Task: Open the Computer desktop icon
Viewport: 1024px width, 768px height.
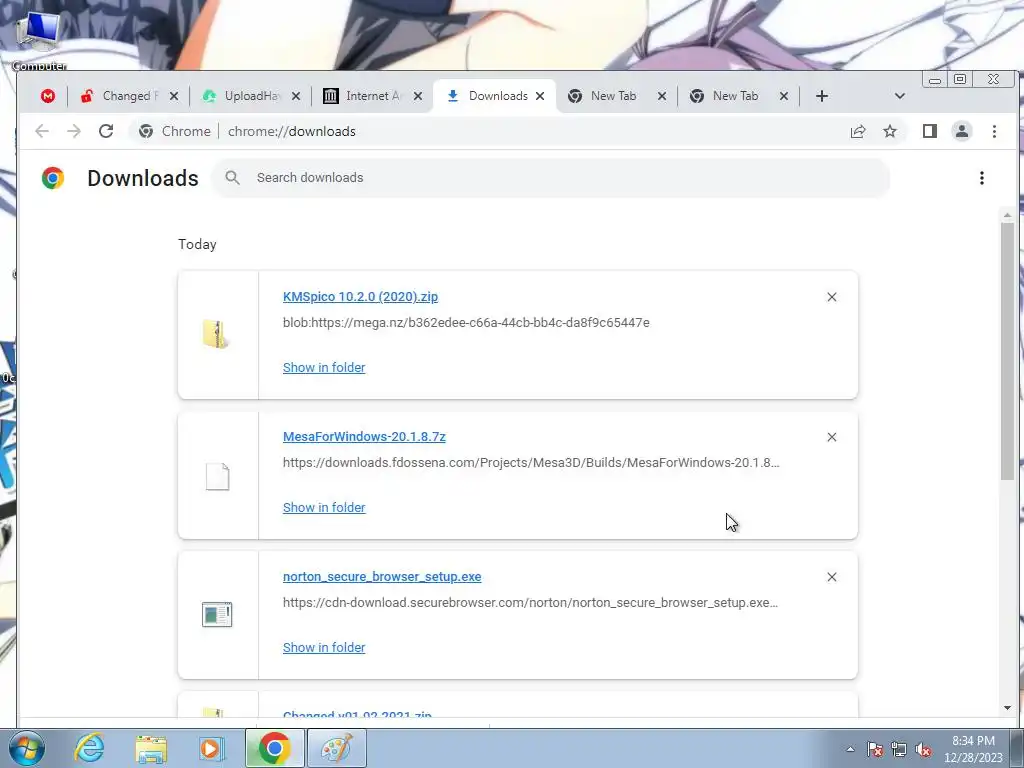Action: 39,40
